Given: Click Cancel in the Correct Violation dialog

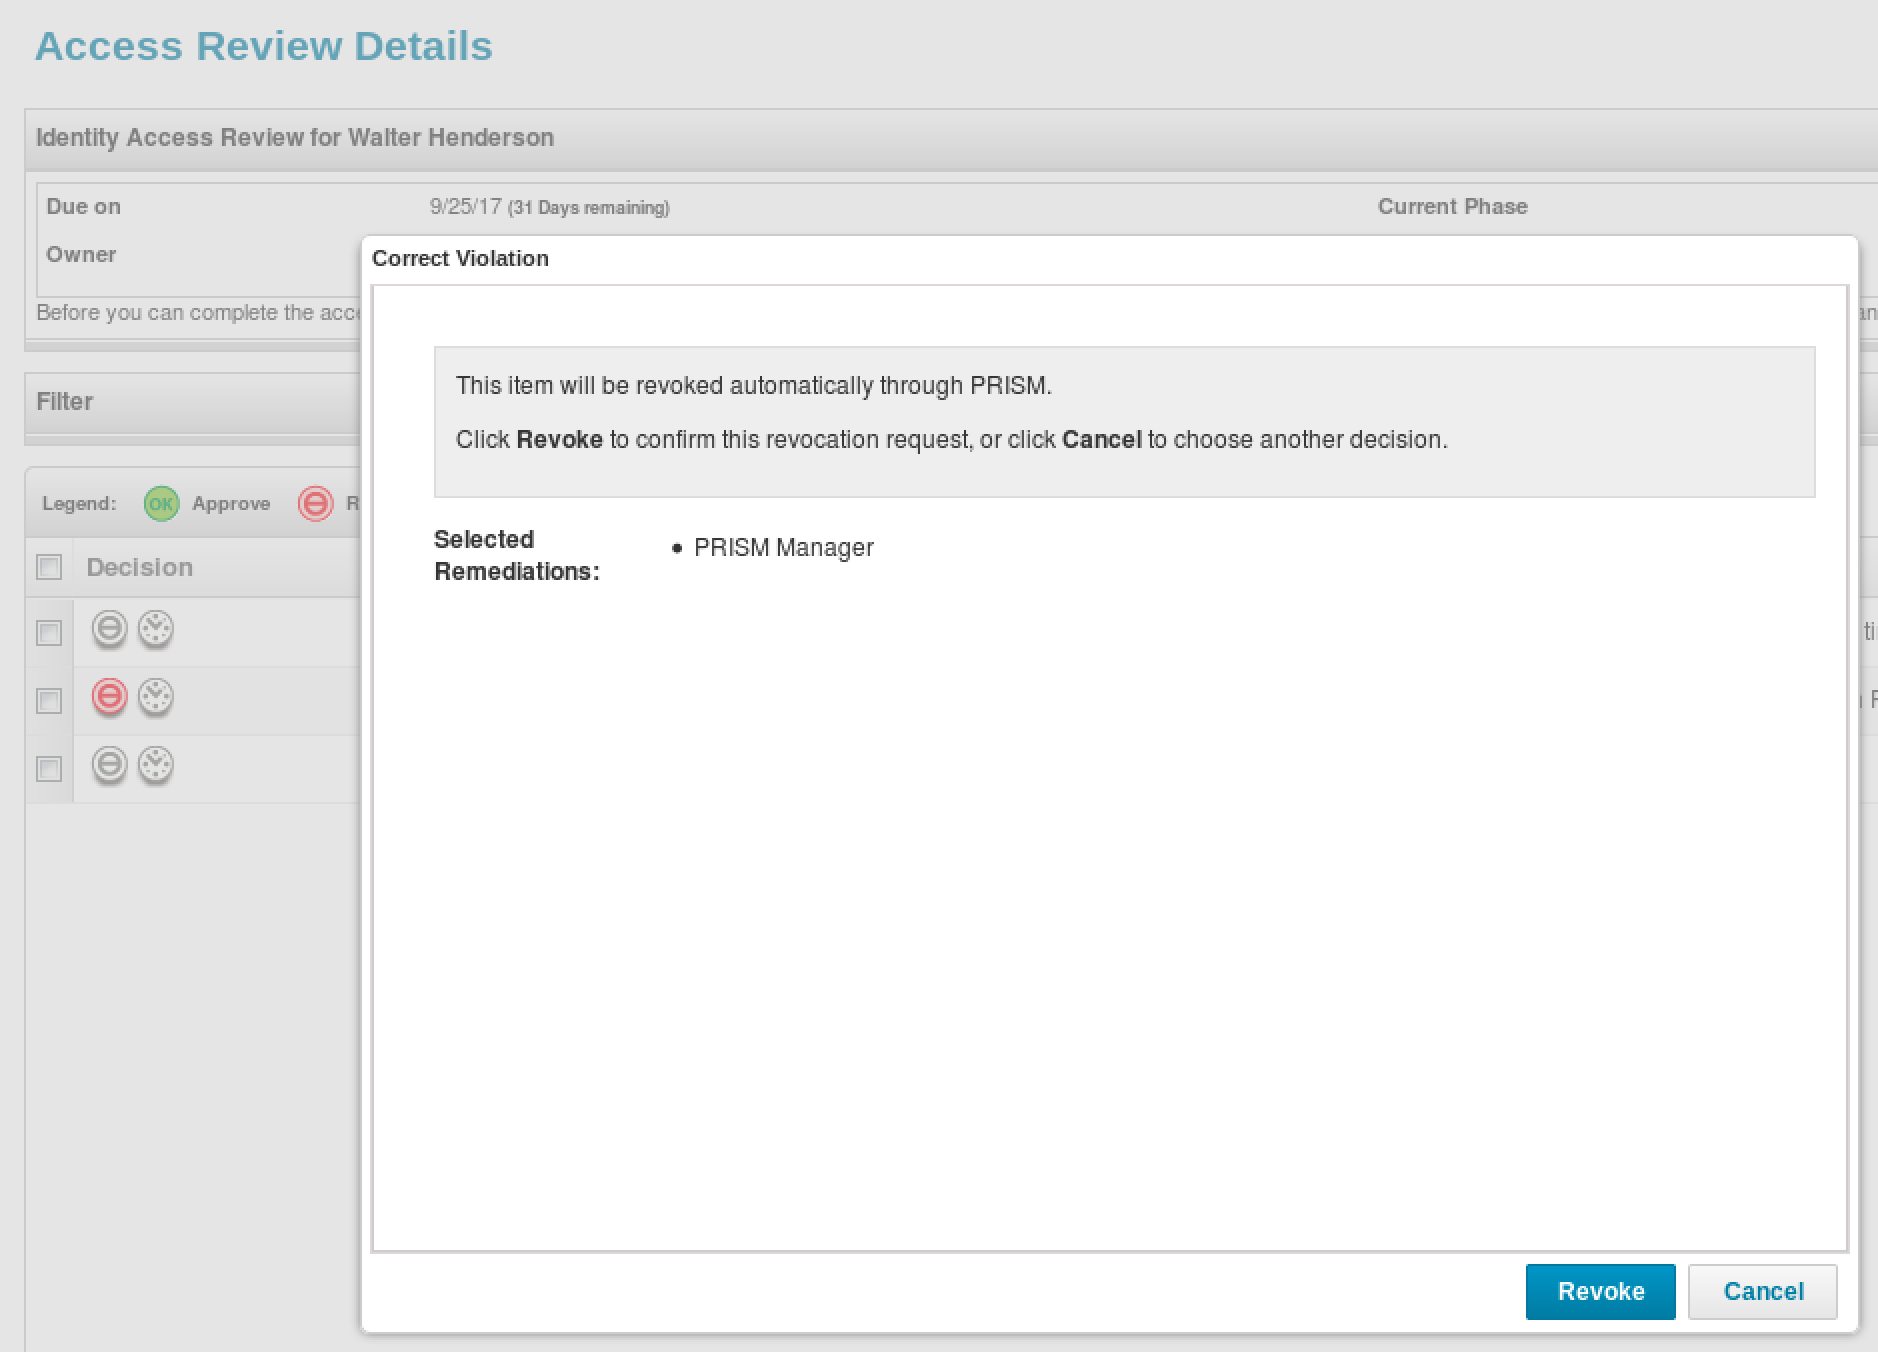Looking at the screenshot, I should tap(1763, 1291).
